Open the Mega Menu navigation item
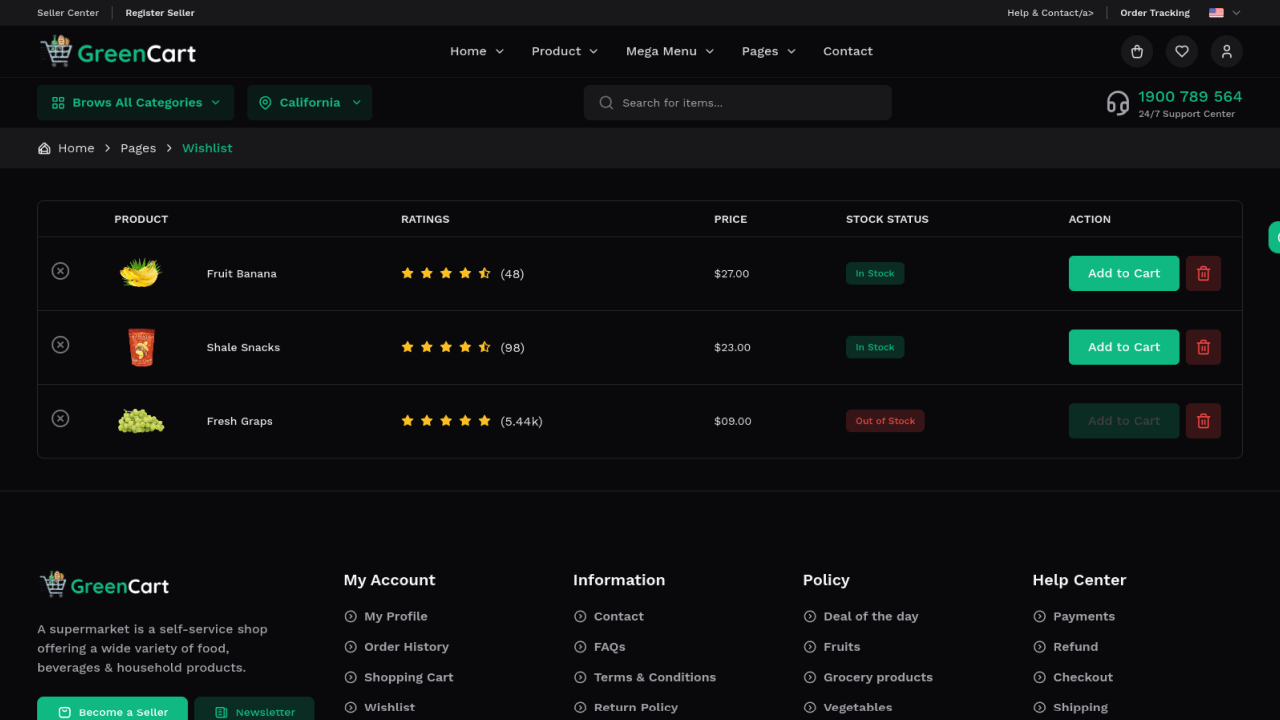The image size is (1280, 720). (669, 51)
